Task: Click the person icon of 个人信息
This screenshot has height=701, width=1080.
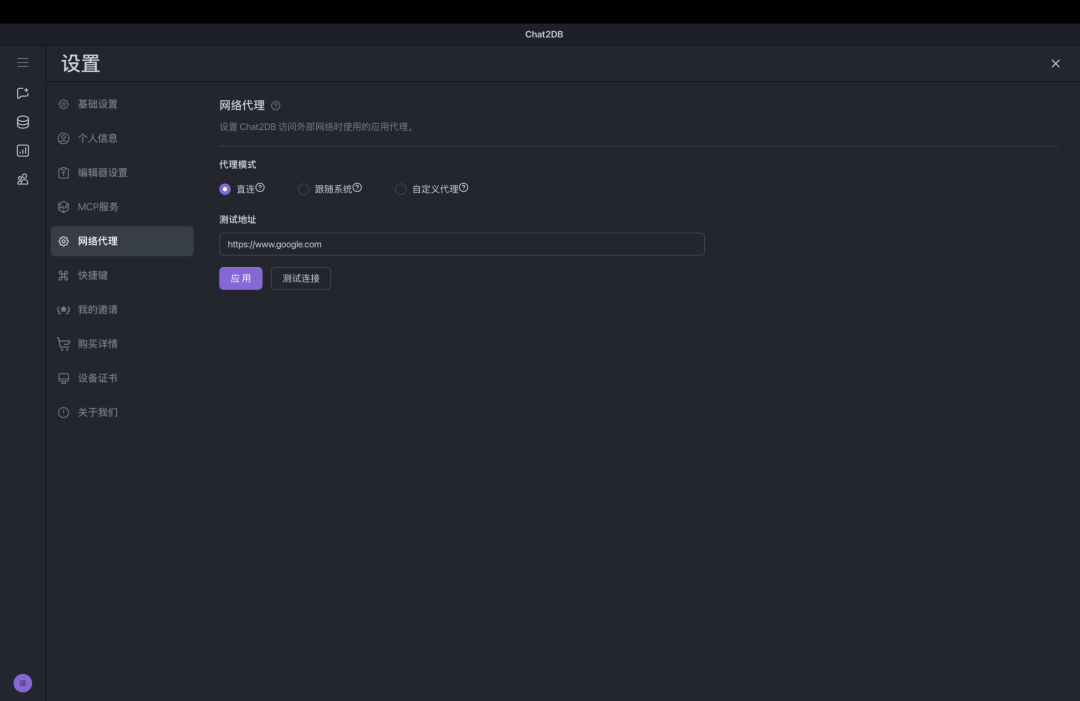Action: (x=63, y=138)
